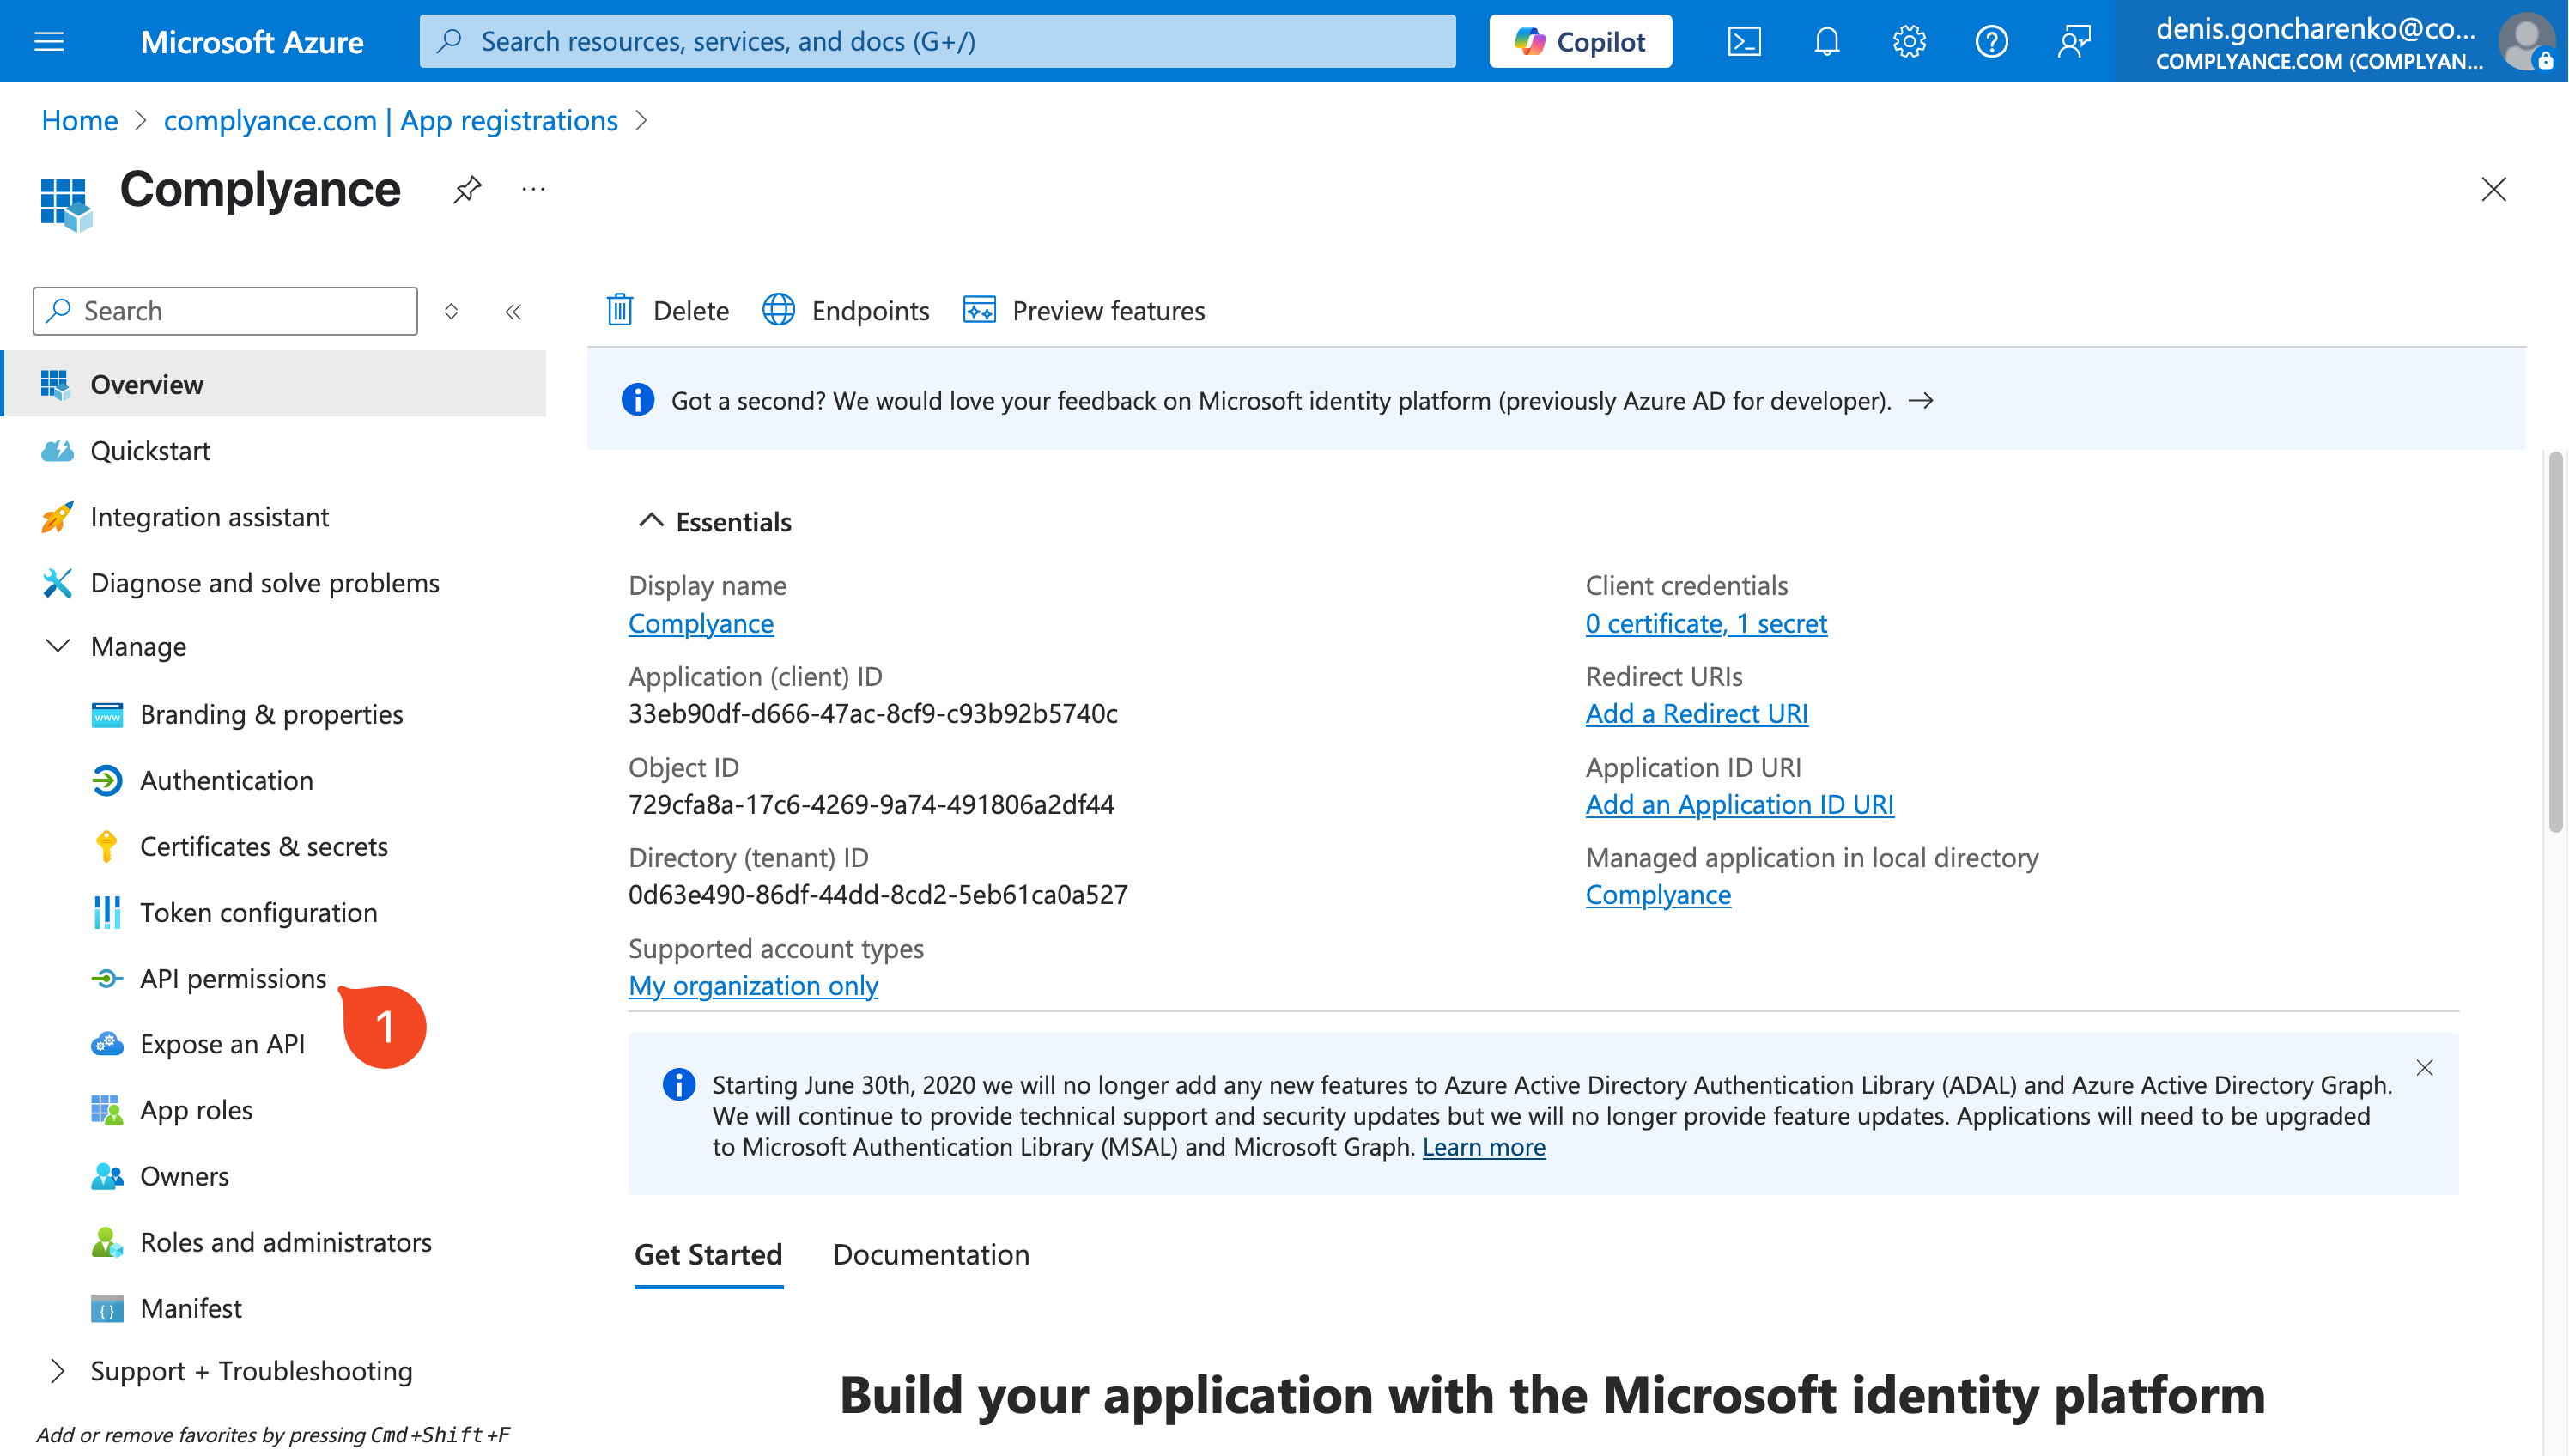The width and height of the screenshot is (2569, 1456).
Task: Go to Home breadcrumb
Action: coord(79,120)
